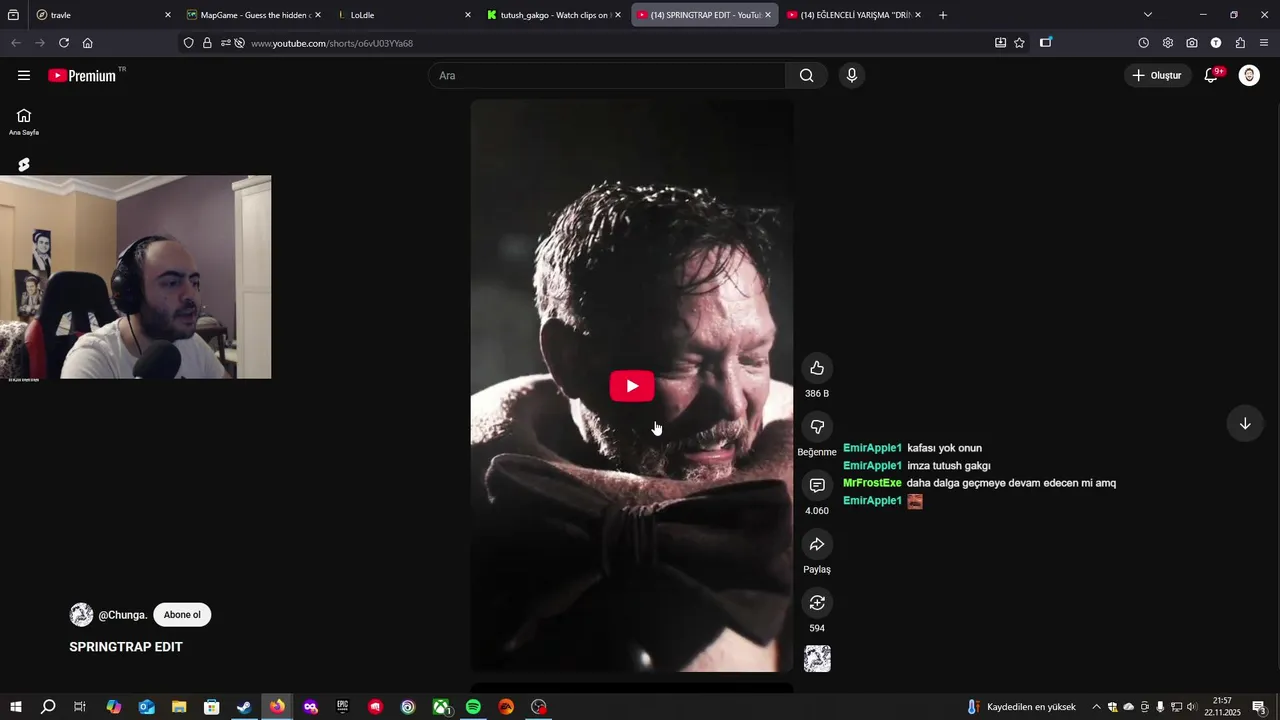Like the SPRINGTRAP EDIT short
The height and width of the screenshot is (720, 1280).
pos(817,368)
